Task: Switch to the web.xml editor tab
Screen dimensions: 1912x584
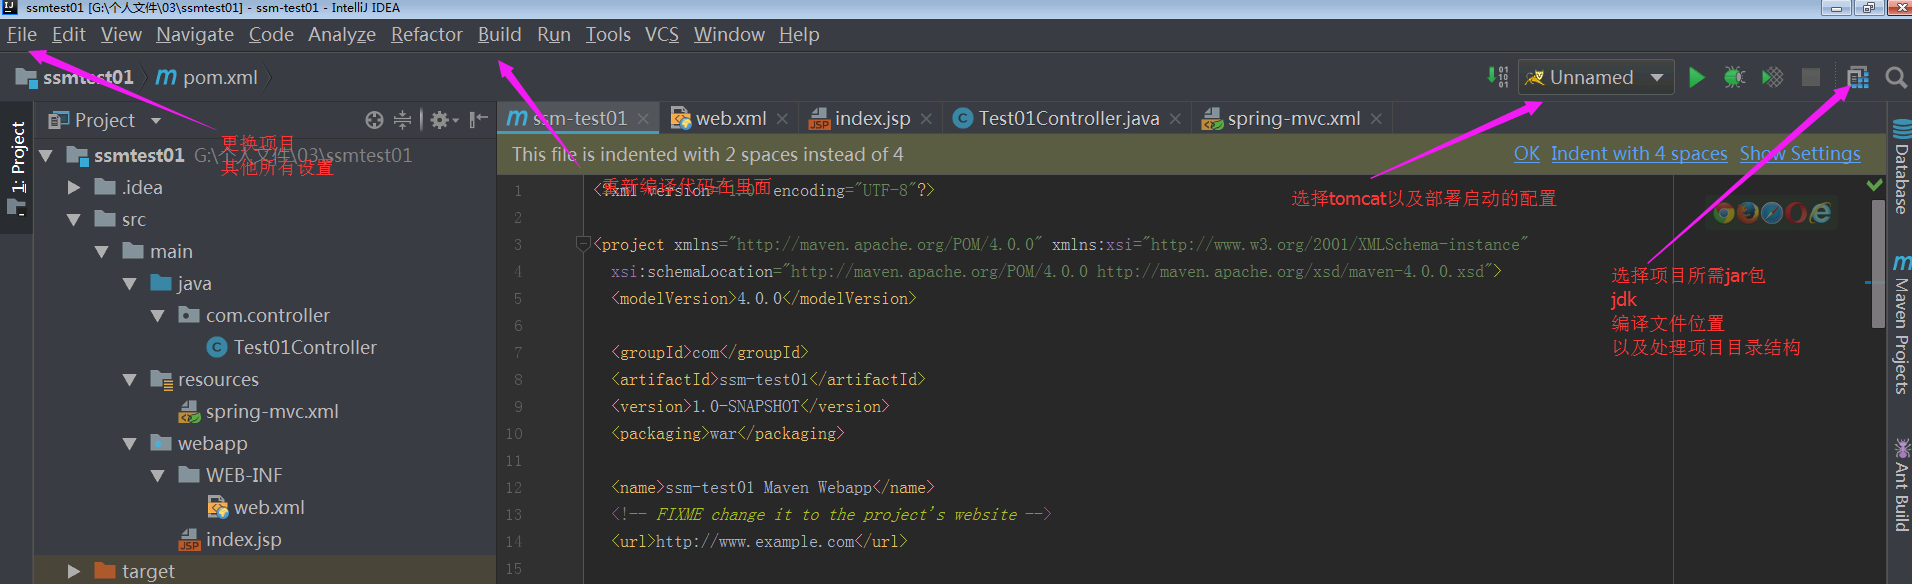Action: coord(731,119)
